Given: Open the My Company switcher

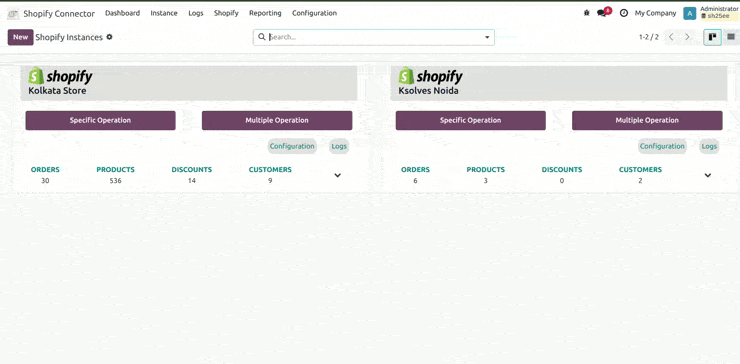Looking at the screenshot, I should [655, 13].
